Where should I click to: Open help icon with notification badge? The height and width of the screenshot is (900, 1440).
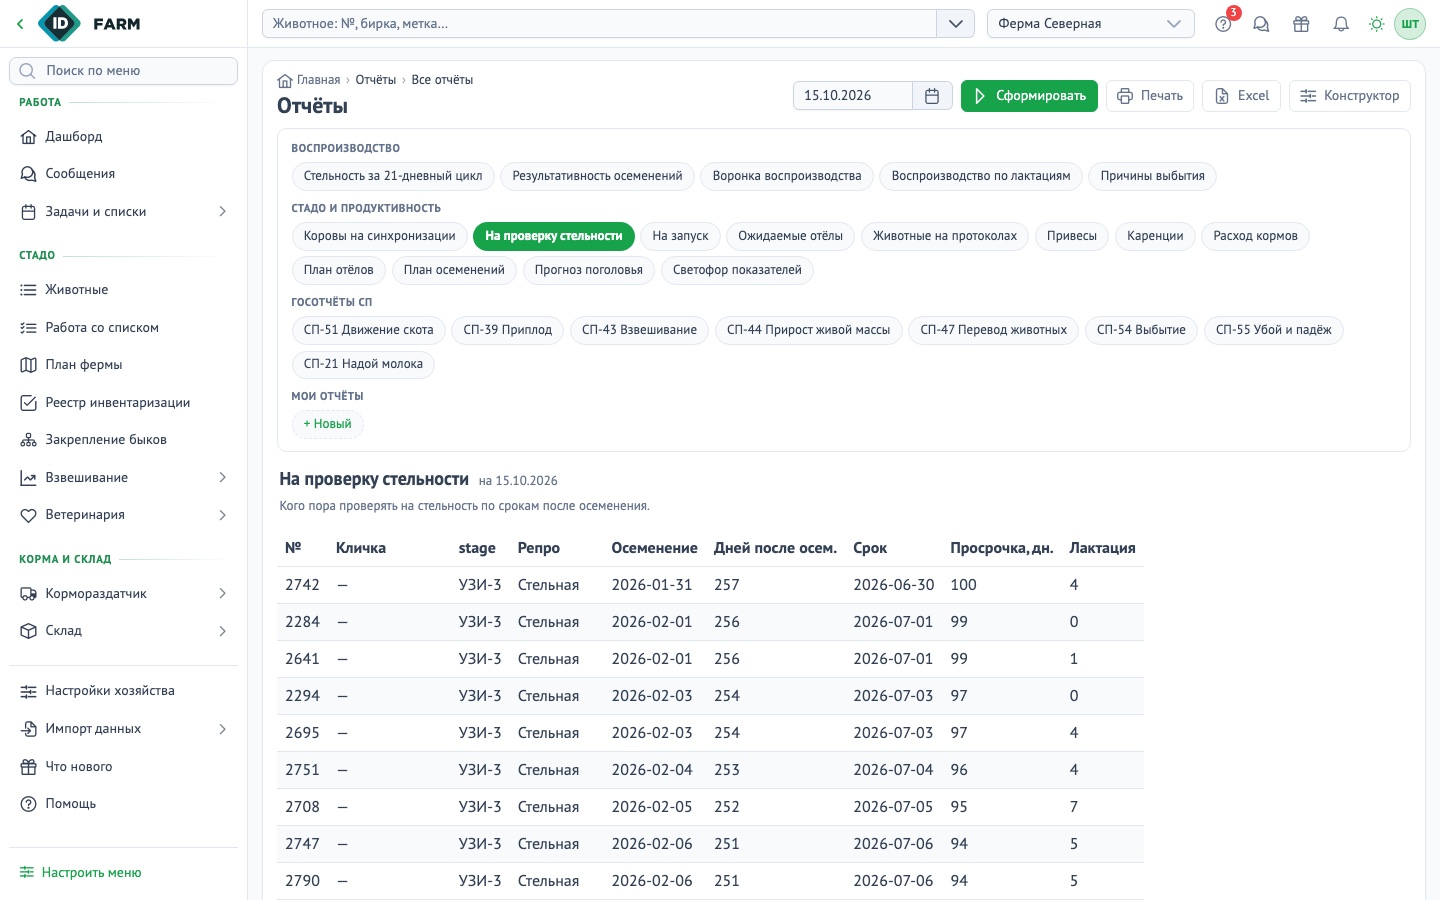(x=1223, y=24)
